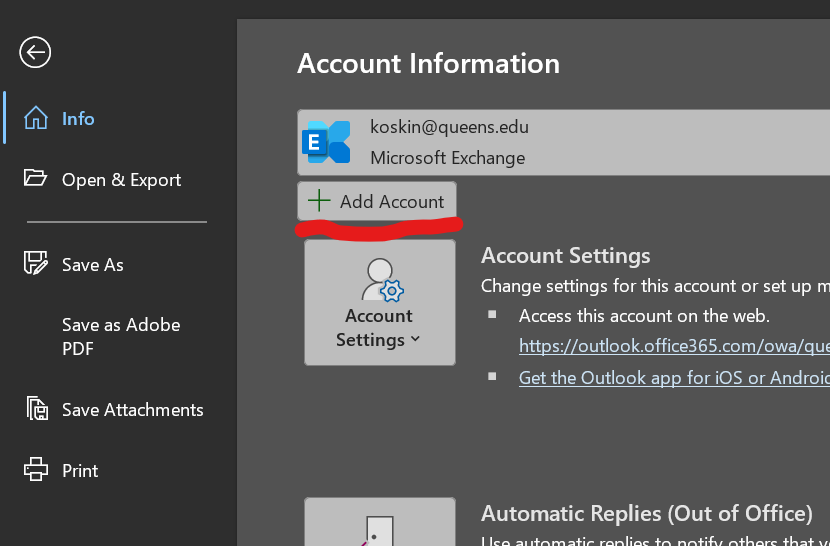
Task: Open the outlook.office365.com web access link
Action: point(674,346)
